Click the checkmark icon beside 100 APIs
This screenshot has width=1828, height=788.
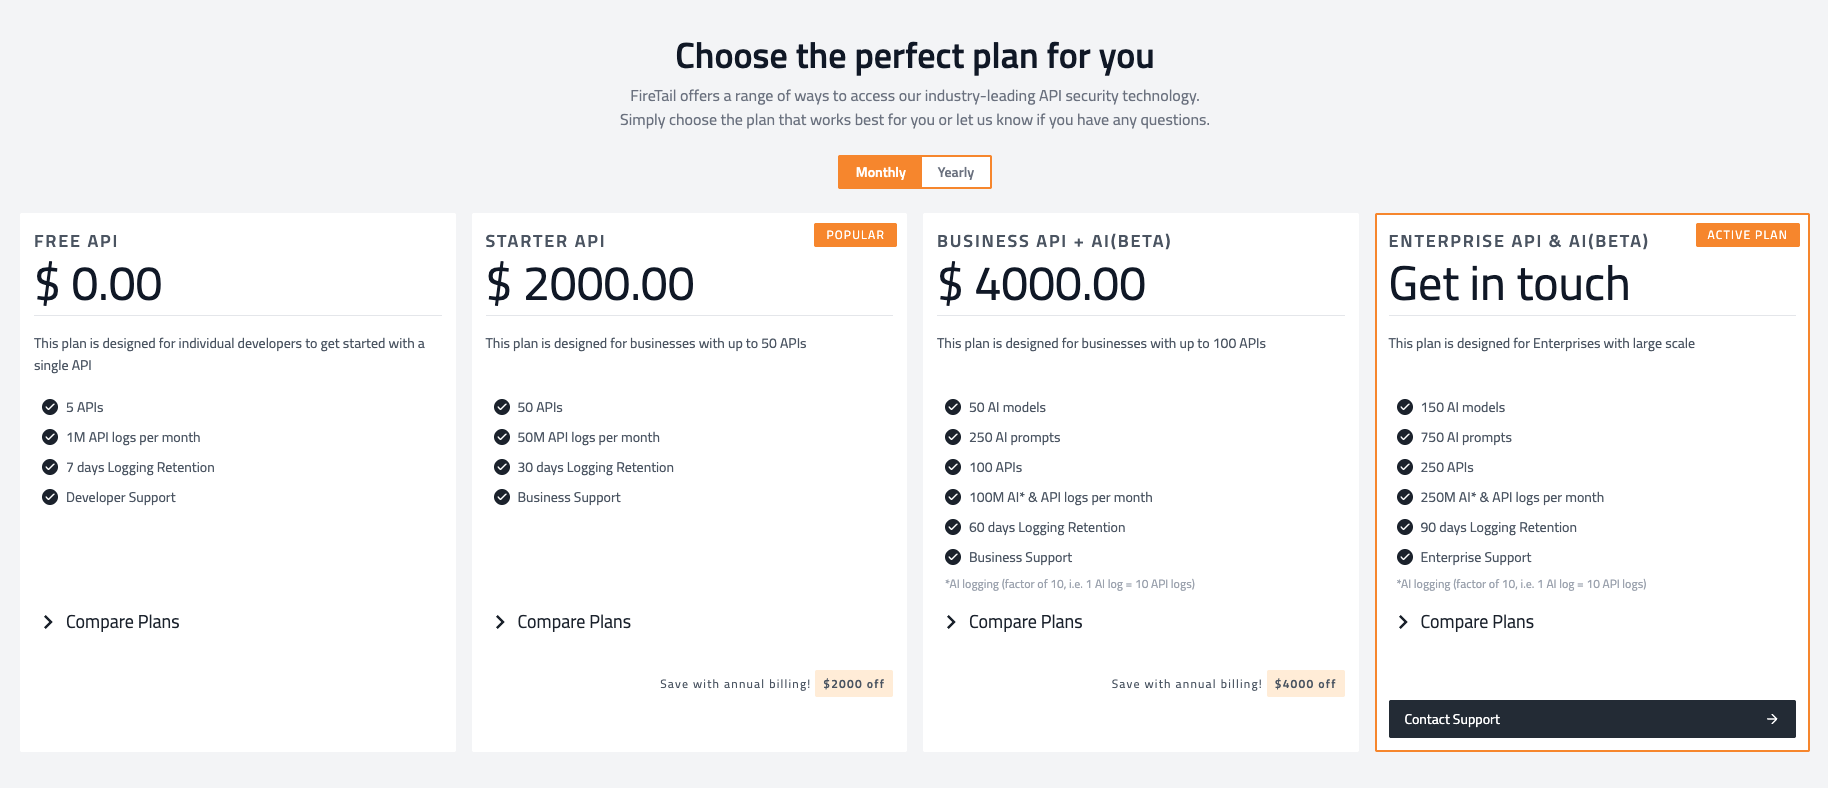tap(953, 467)
